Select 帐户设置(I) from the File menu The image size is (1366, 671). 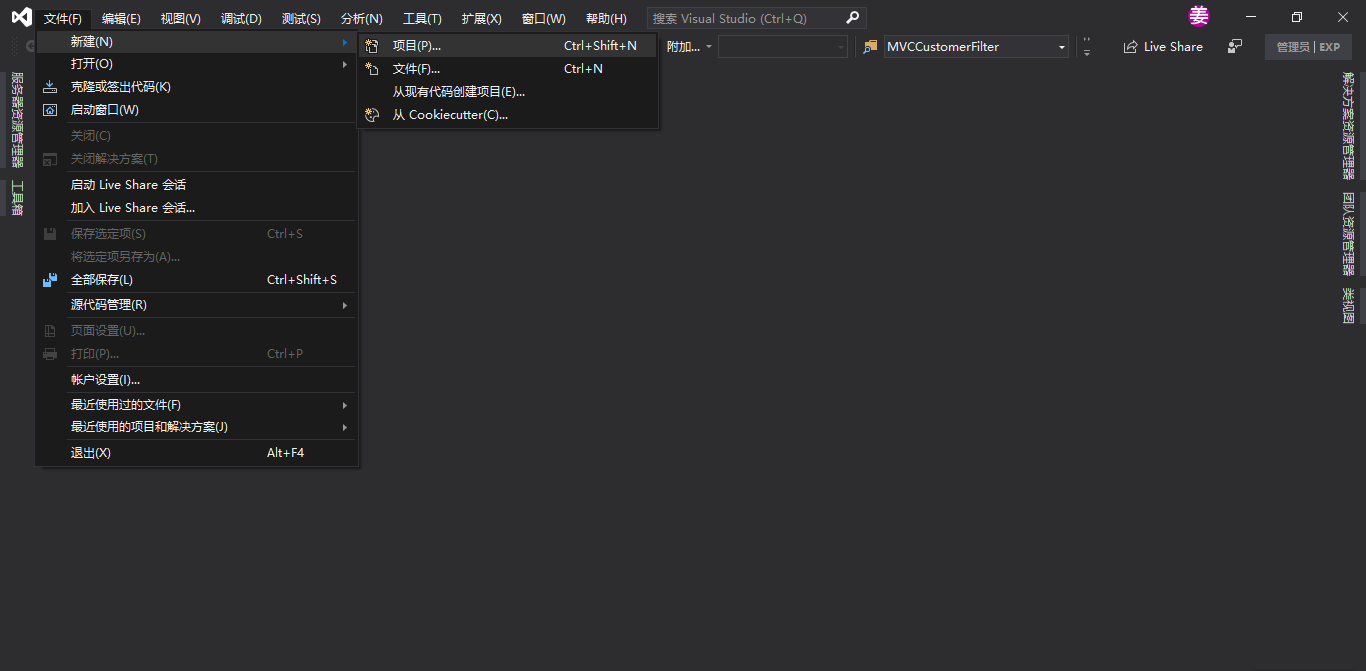105,380
